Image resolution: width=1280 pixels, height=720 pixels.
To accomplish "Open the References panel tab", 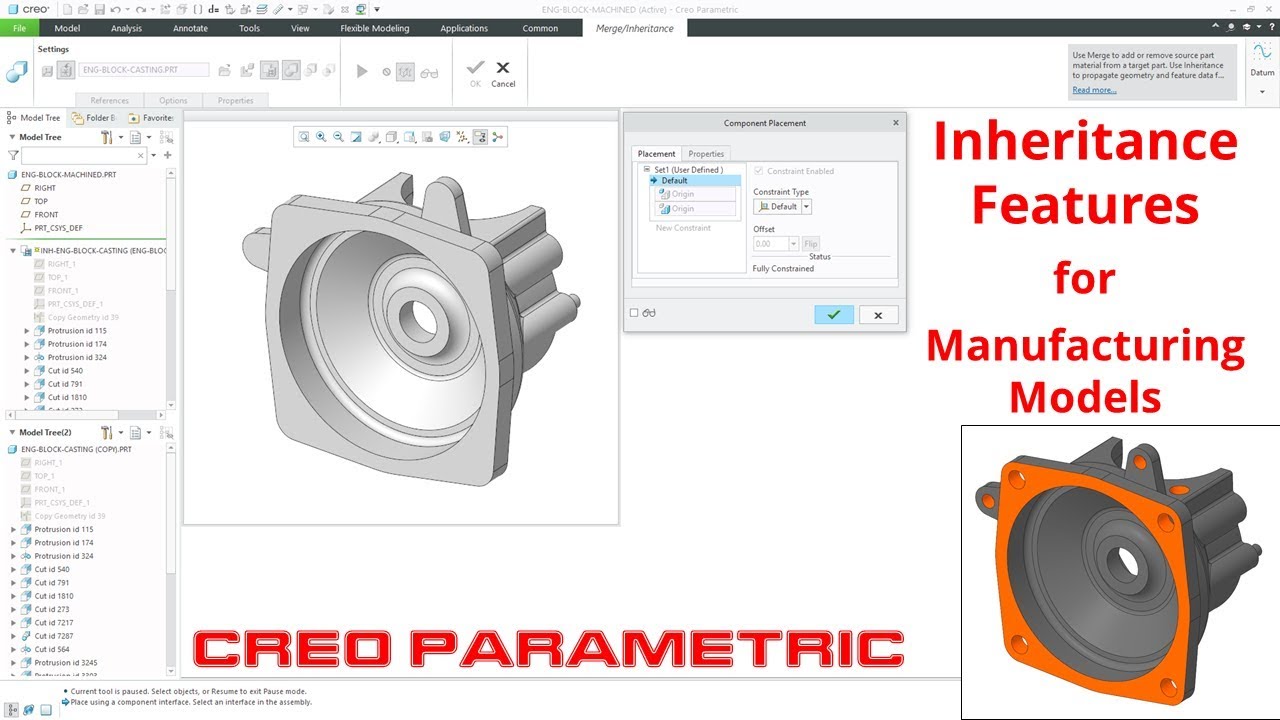I will pos(109,100).
